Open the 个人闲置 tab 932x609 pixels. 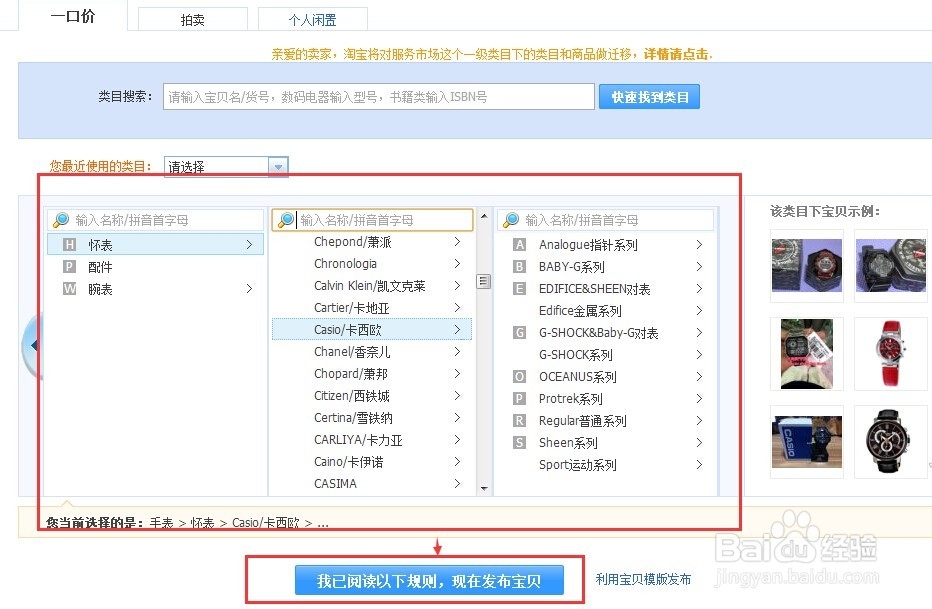point(313,20)
